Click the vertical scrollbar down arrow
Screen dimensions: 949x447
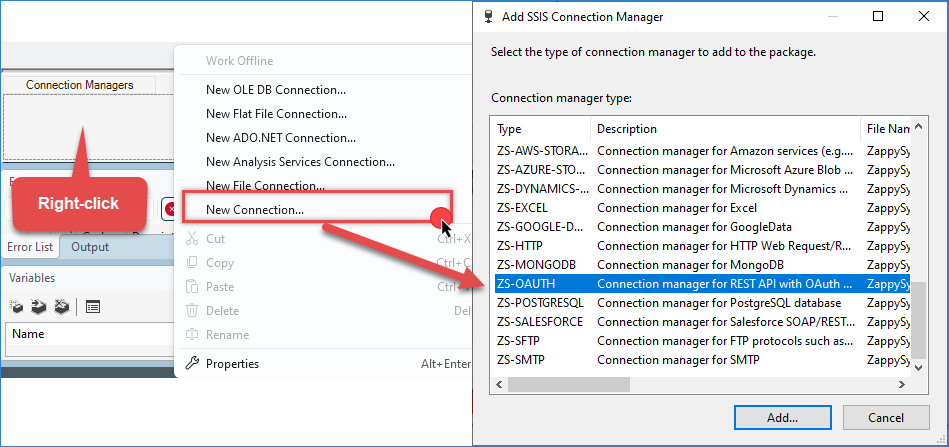click(920, 369)
